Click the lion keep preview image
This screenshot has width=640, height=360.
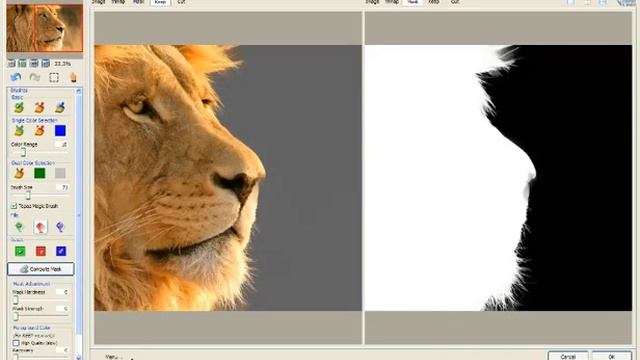point(228,178)
